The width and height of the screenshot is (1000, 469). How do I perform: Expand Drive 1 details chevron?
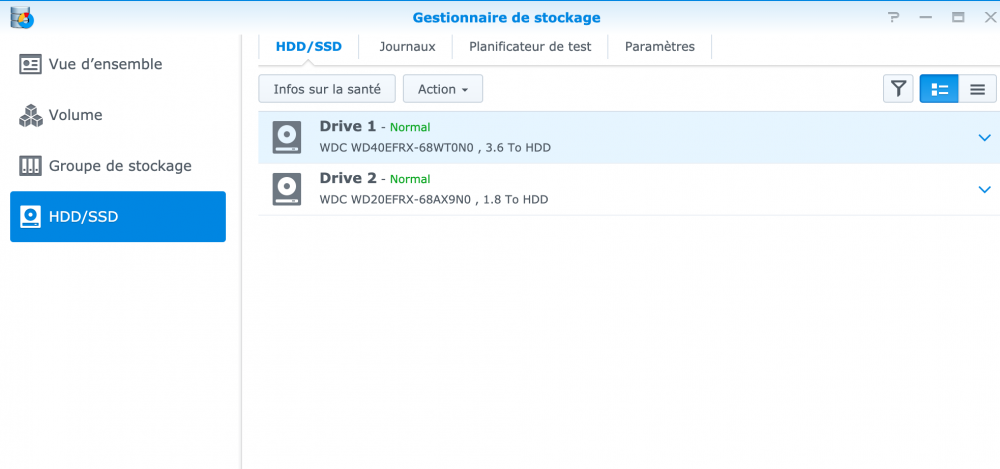point(985,137)
